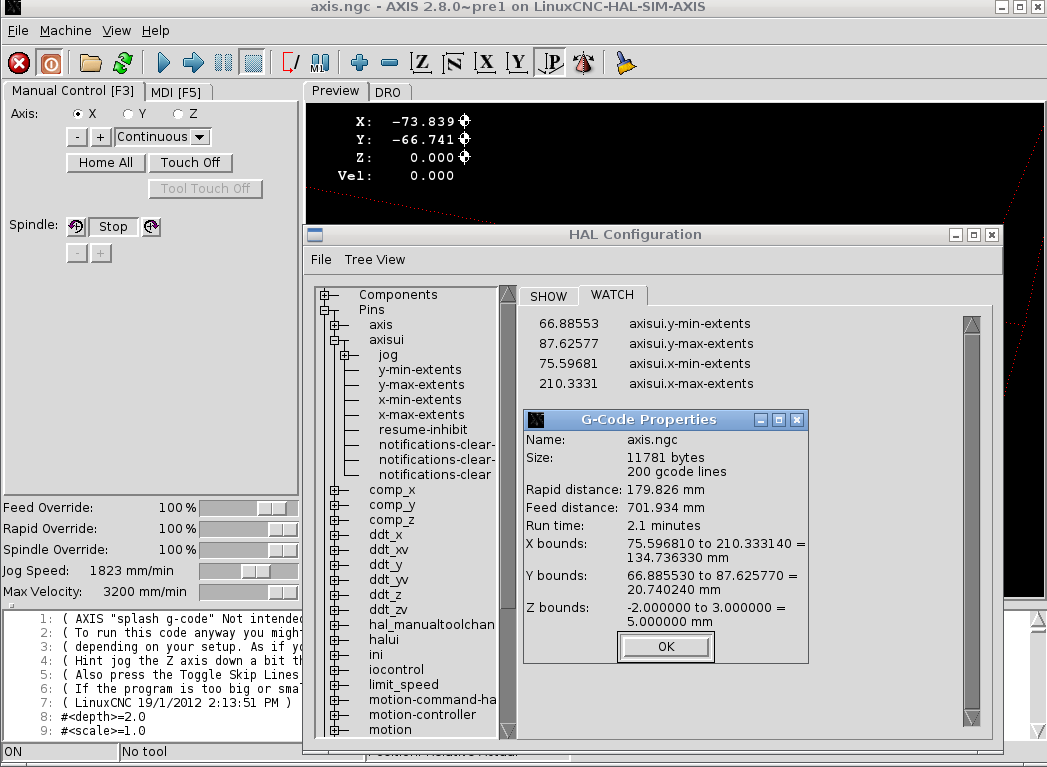The height and width of the screenshot is (767, 1047).
Task: Collapse the axisui tree node
Action: pyautogui.click(x=335, y=340)
